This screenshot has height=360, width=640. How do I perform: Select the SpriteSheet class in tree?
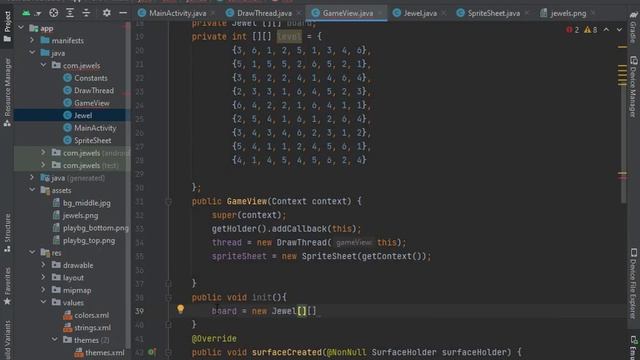(87, 140)
